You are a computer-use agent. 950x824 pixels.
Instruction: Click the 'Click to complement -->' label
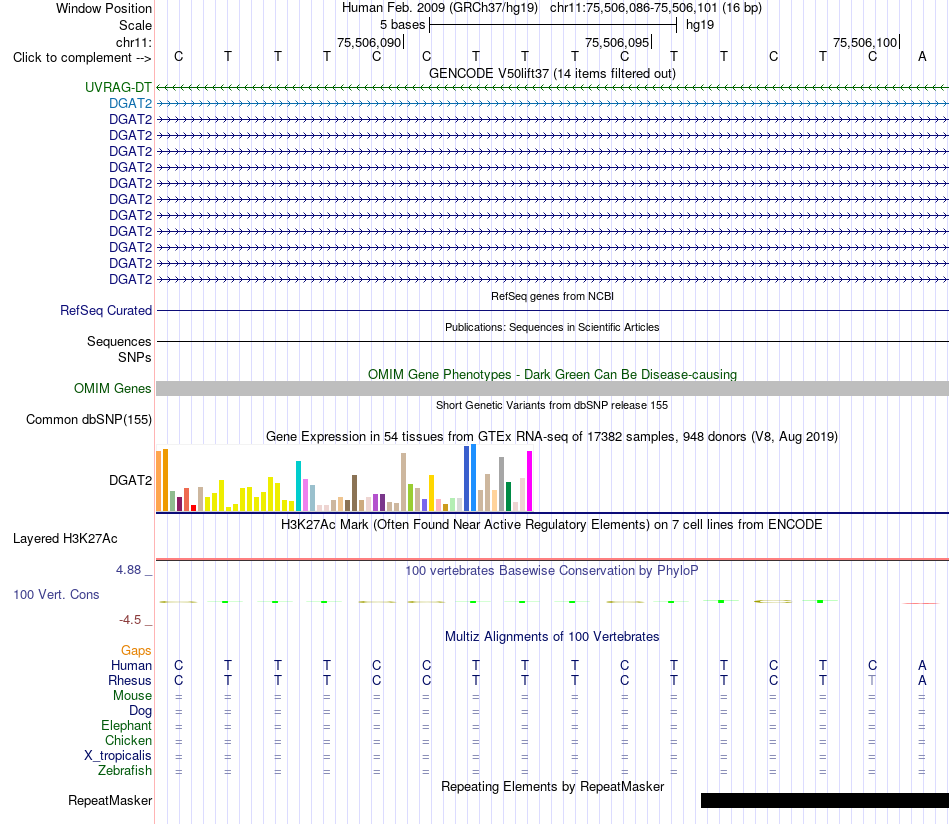[82, 58]
